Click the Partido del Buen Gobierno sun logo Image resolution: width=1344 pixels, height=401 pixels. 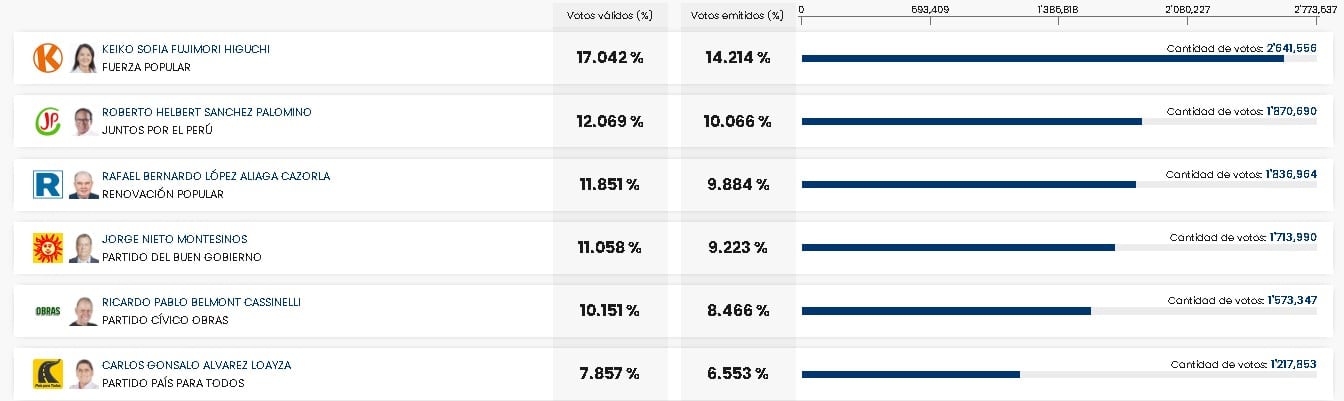coord(47,248)
